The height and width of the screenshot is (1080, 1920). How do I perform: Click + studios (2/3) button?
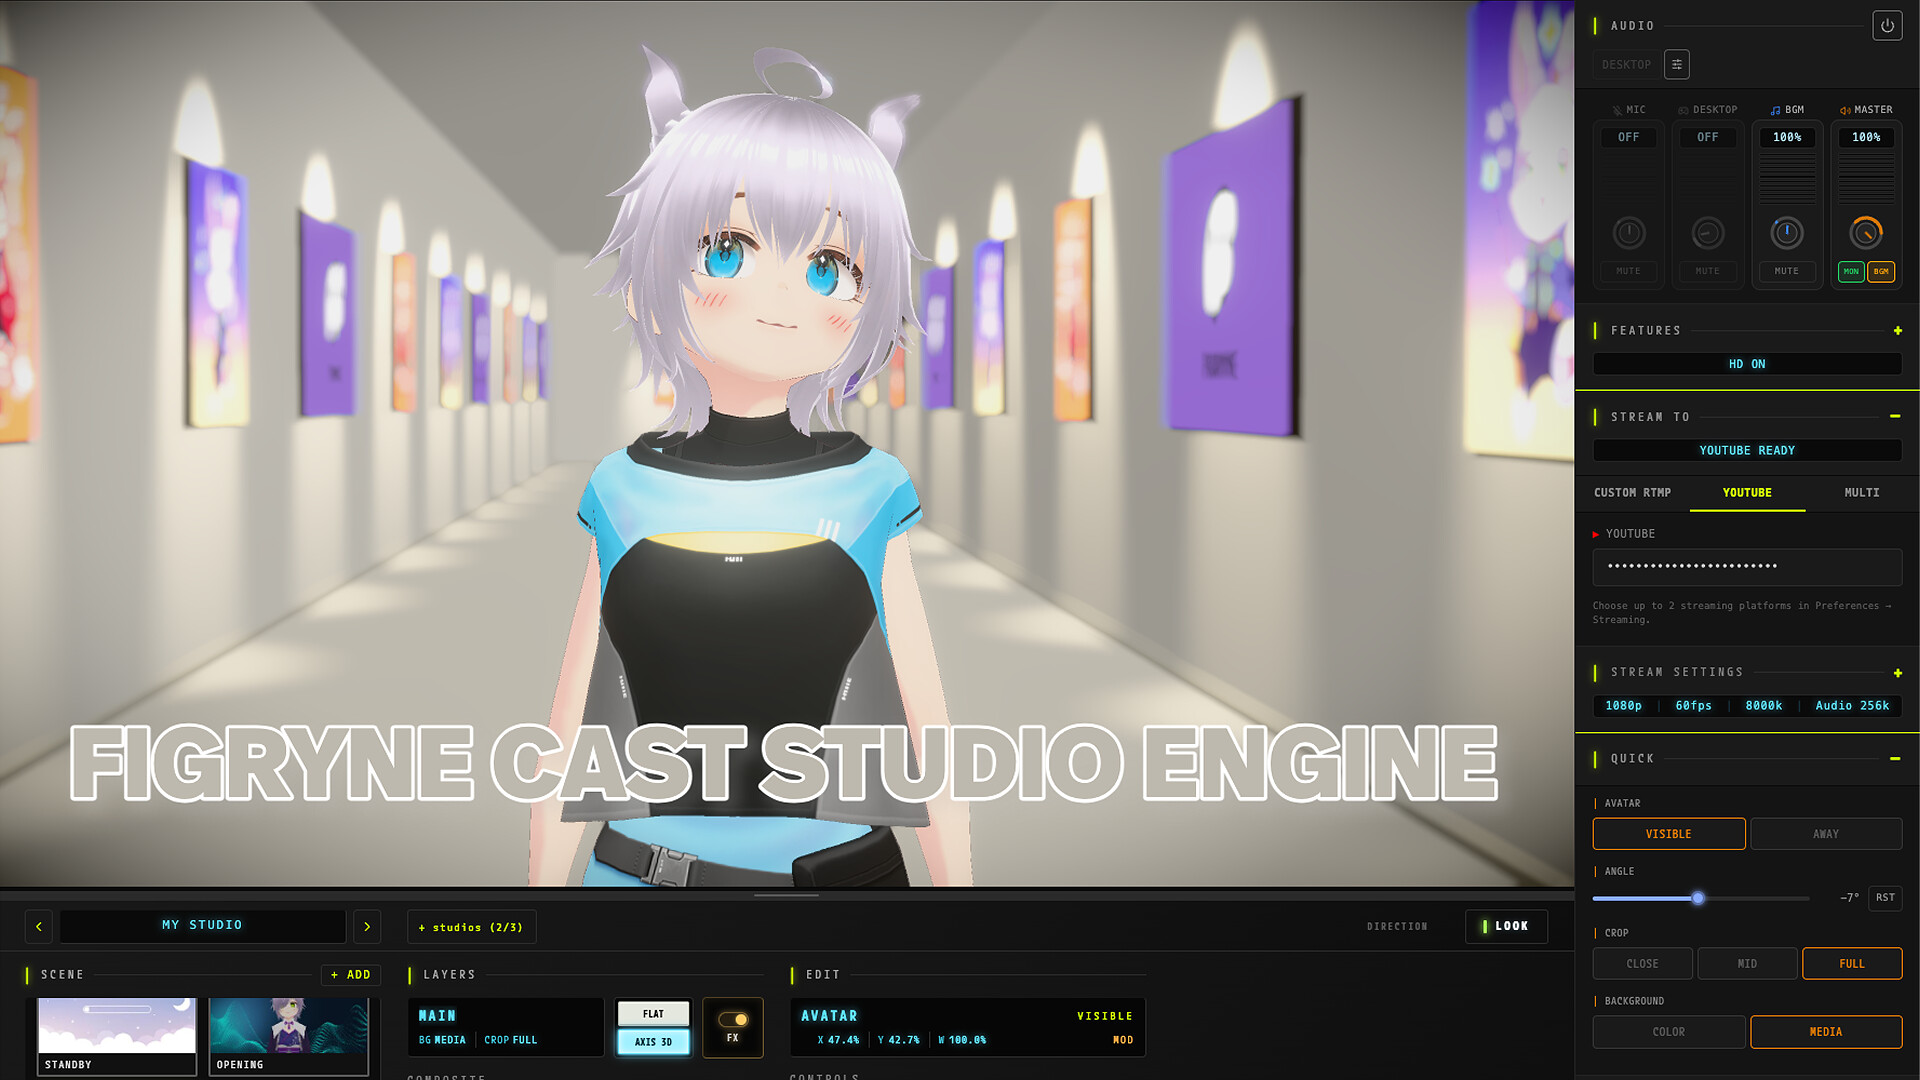click(471, 927)
